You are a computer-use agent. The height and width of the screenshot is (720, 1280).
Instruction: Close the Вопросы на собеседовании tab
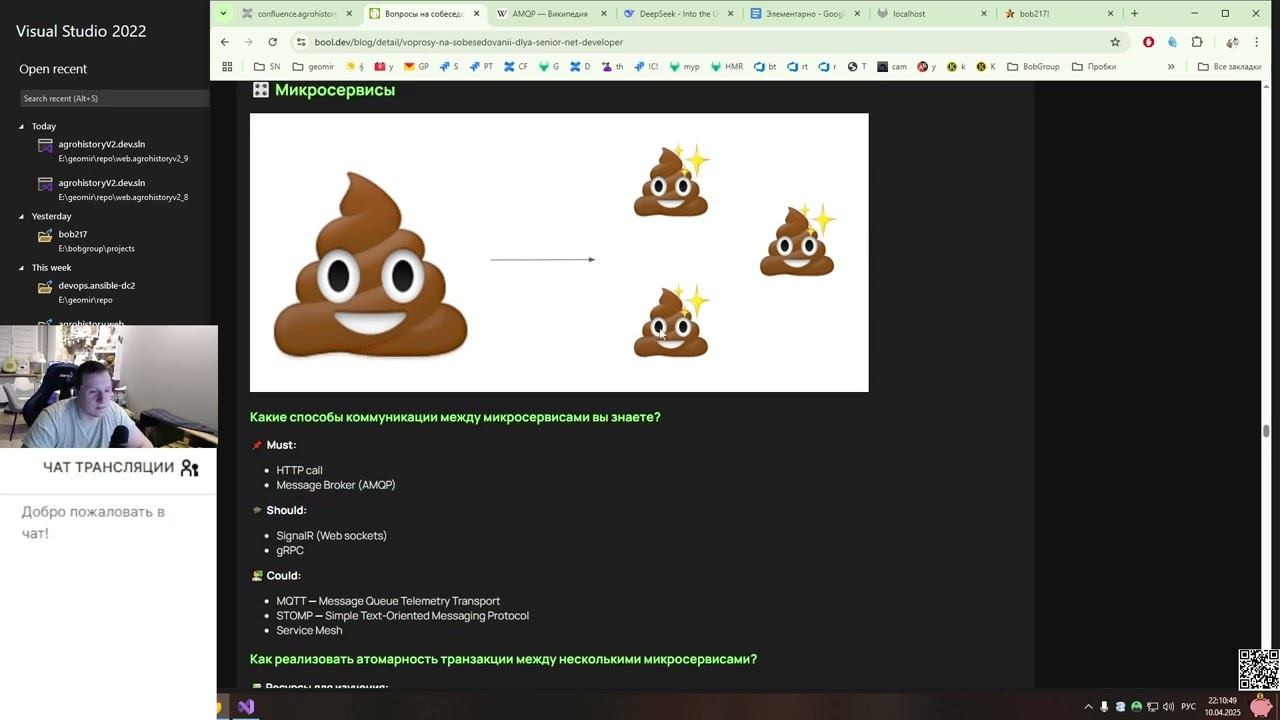(x=476, y=14)
